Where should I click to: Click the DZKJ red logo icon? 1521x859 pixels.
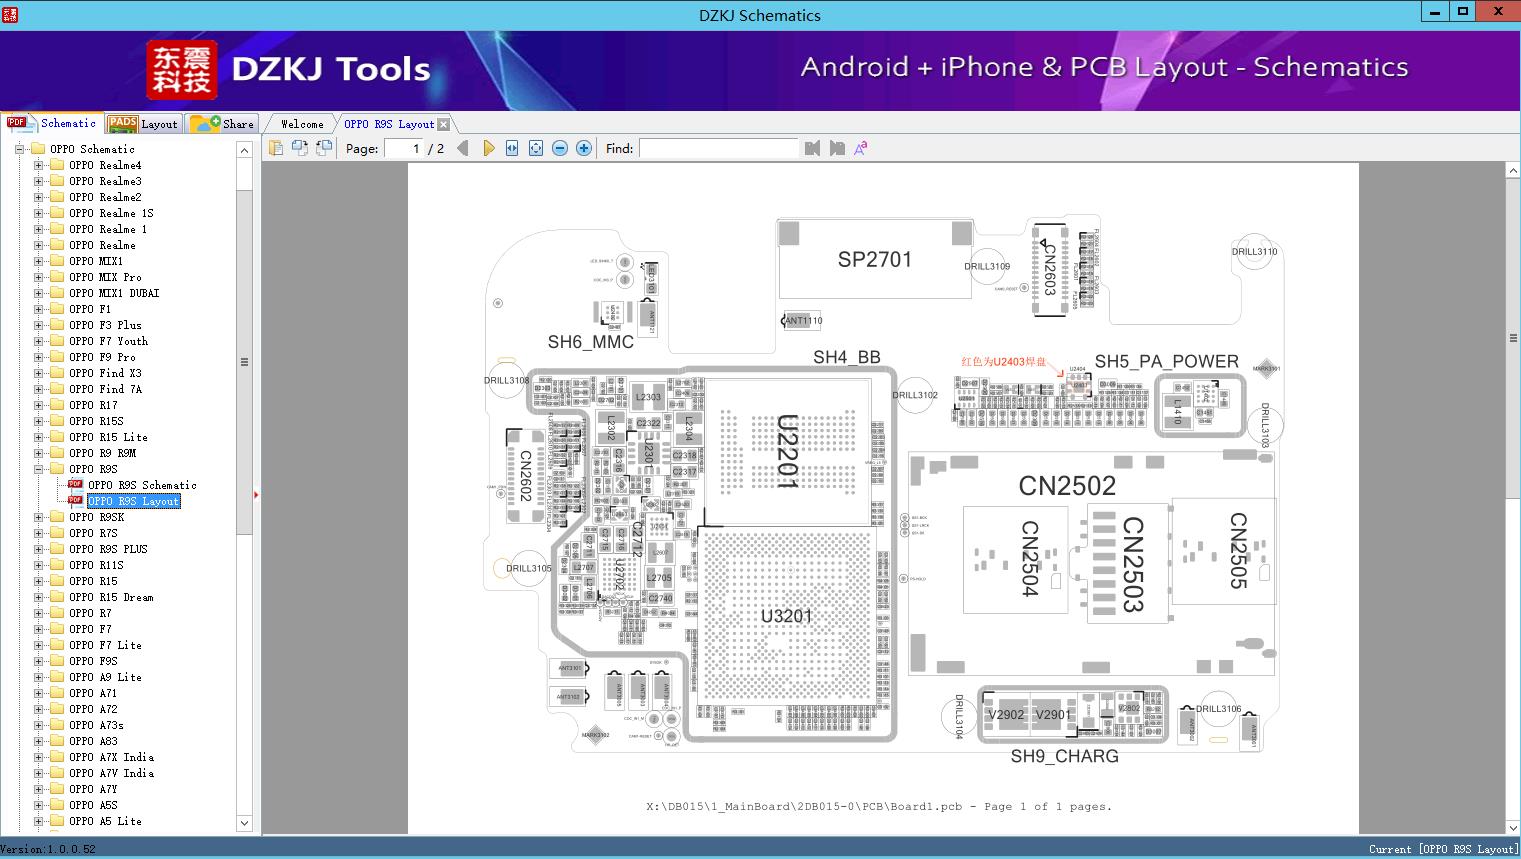(182, 69)
